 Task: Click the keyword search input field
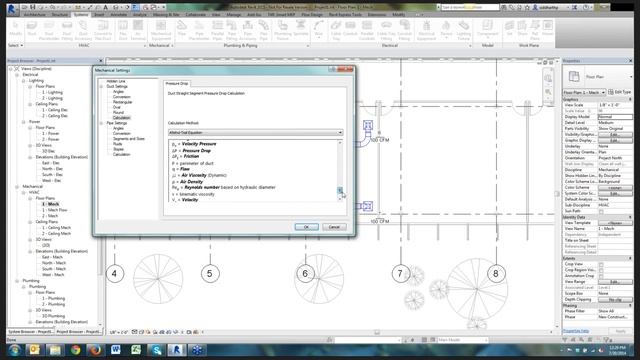point(470,7)
